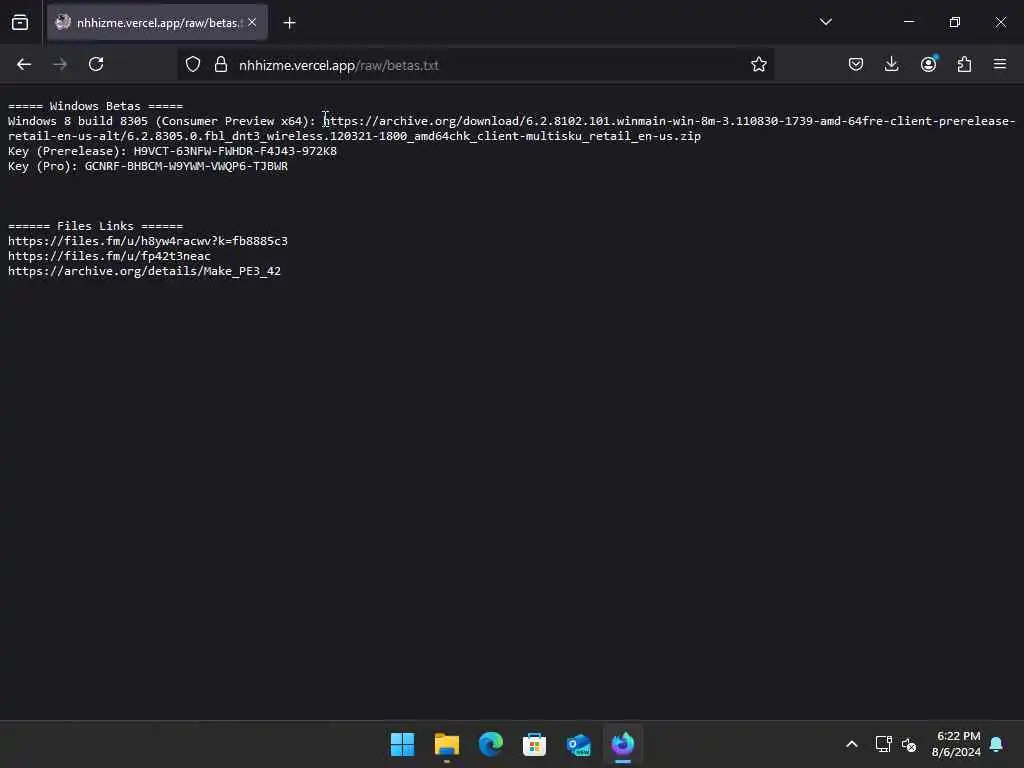Click the Pro key GCNRF line
Screen dimensions: 1024x768
coord(148,166)
